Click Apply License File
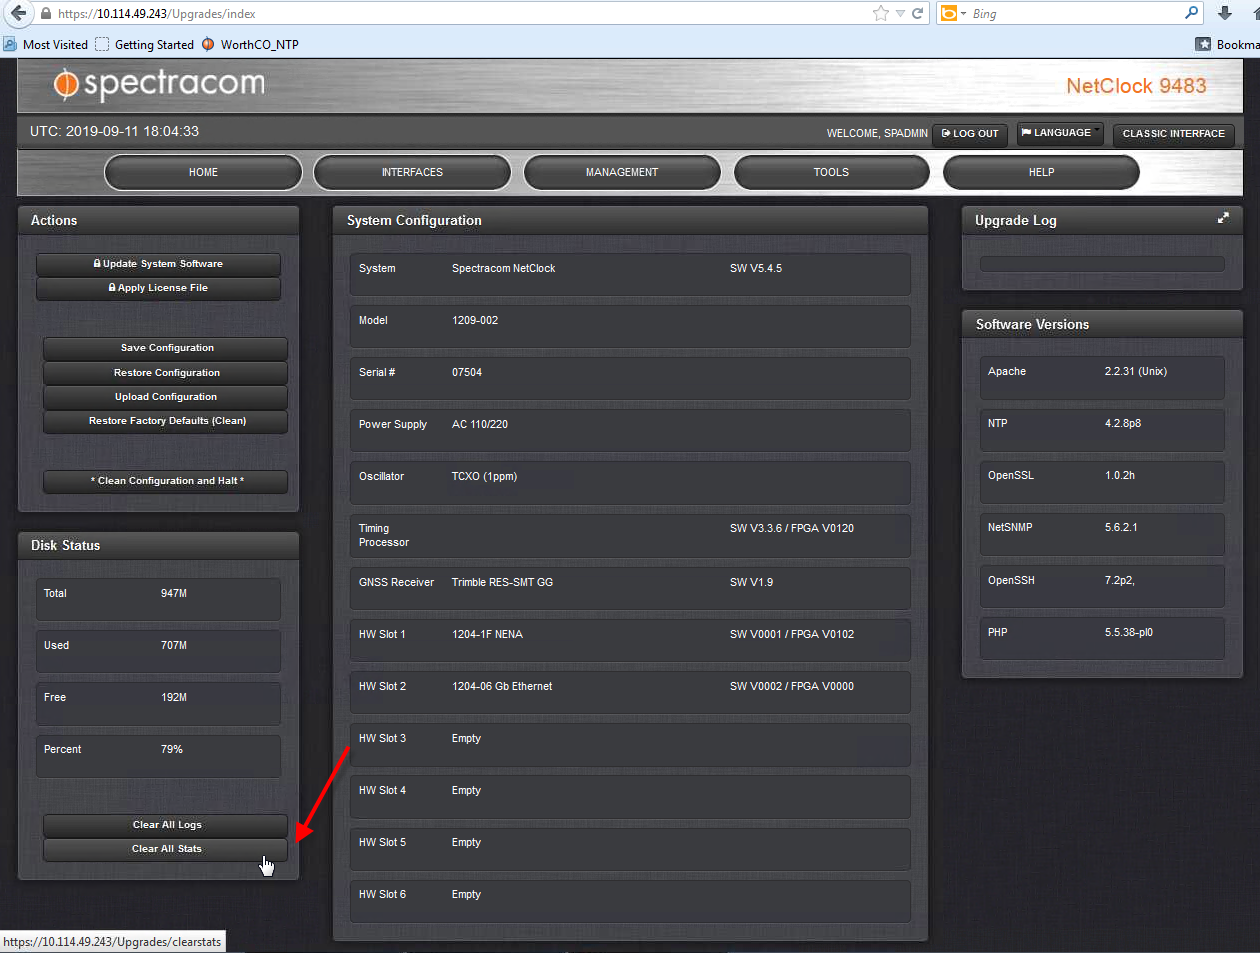Screen dimensions: 1260x953 click(158, 288)
